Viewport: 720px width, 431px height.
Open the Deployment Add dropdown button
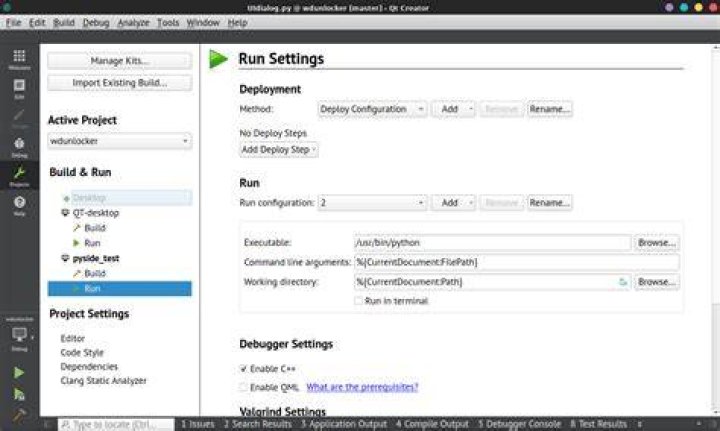[x=453, y=109]
